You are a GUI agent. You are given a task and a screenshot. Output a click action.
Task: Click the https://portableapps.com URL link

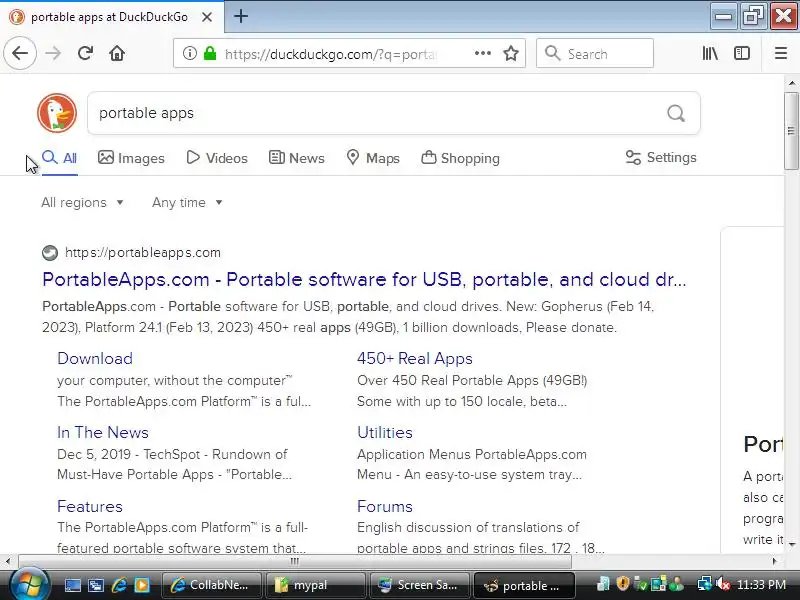(x=143, y=253)
